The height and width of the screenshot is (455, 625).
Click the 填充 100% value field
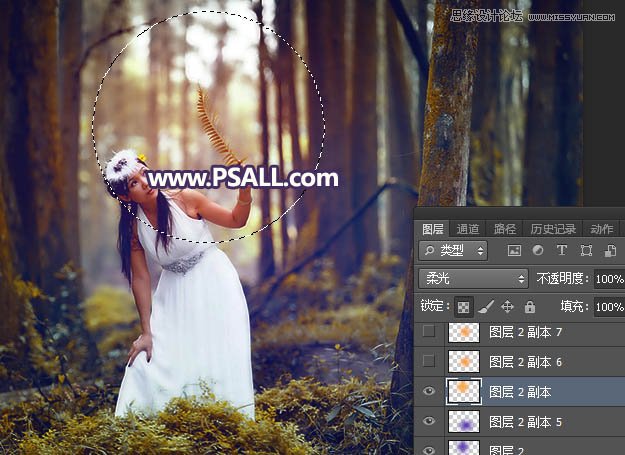(x=609, y=307)
